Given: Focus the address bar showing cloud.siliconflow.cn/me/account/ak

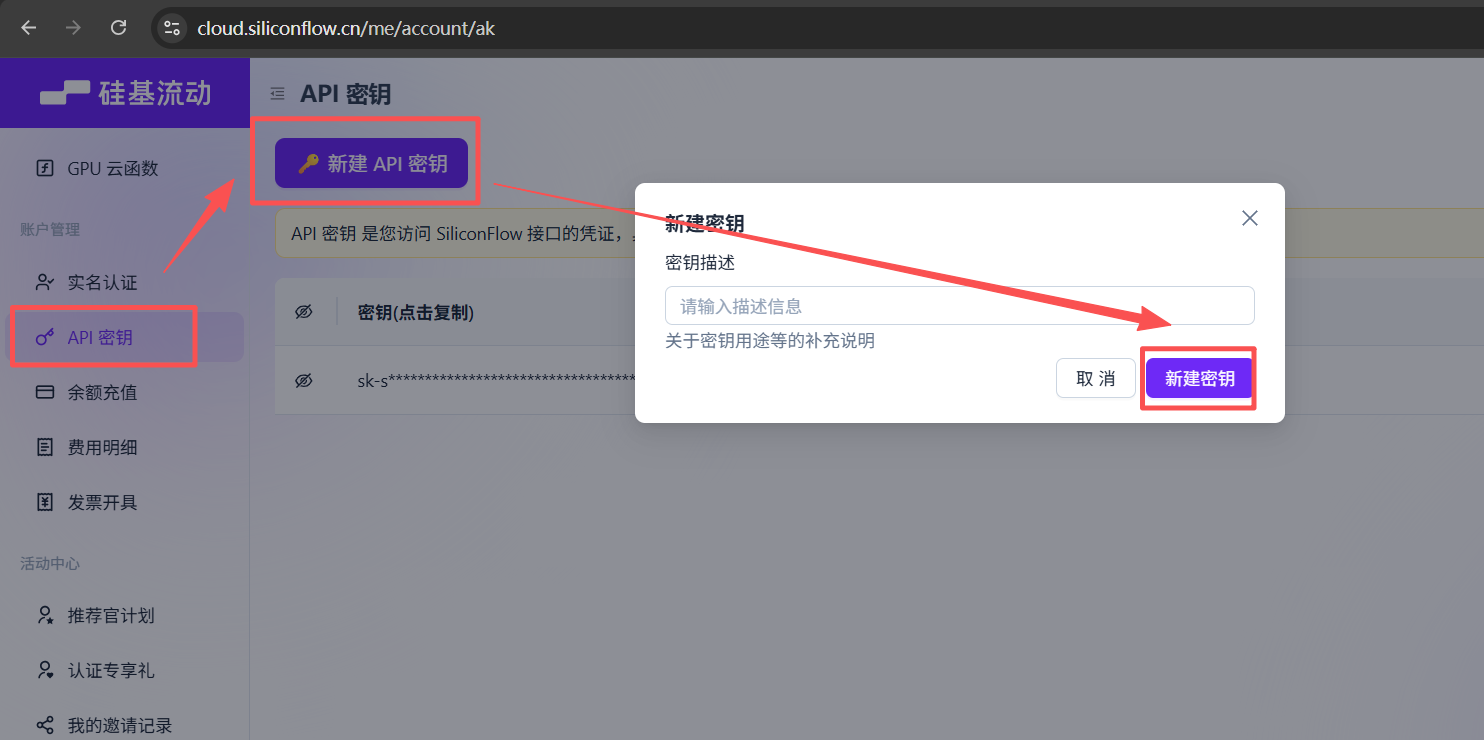Looking at the screenshot, I should [x=346, y=28].
